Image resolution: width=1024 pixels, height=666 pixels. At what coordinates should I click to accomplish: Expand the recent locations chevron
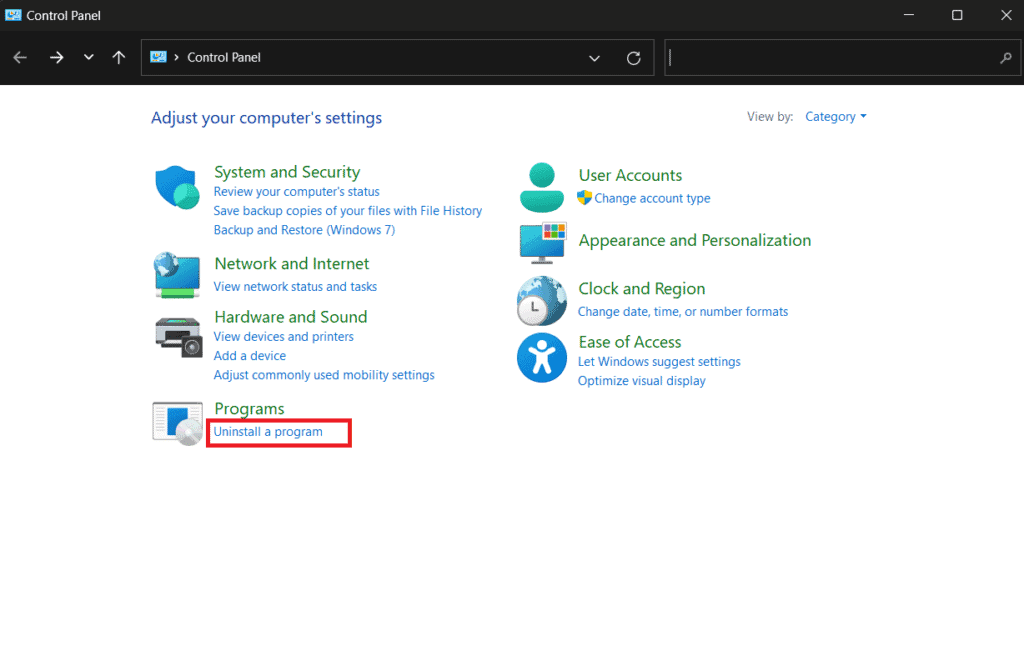(x=89, y=58)
